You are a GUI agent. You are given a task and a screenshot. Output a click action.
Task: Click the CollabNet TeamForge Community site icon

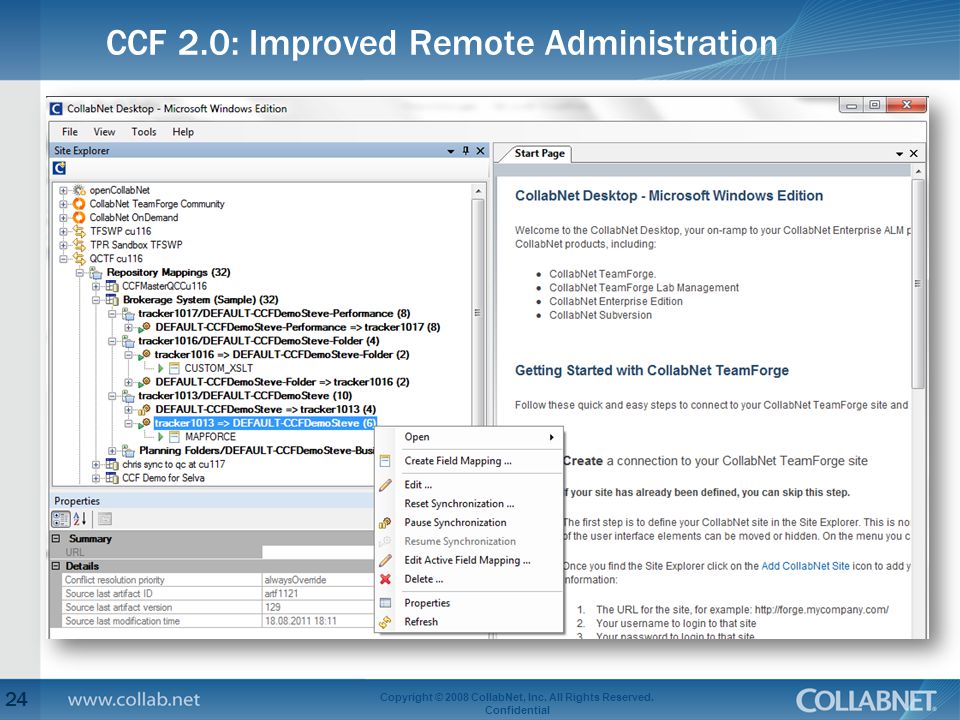[x=79, y=204]
